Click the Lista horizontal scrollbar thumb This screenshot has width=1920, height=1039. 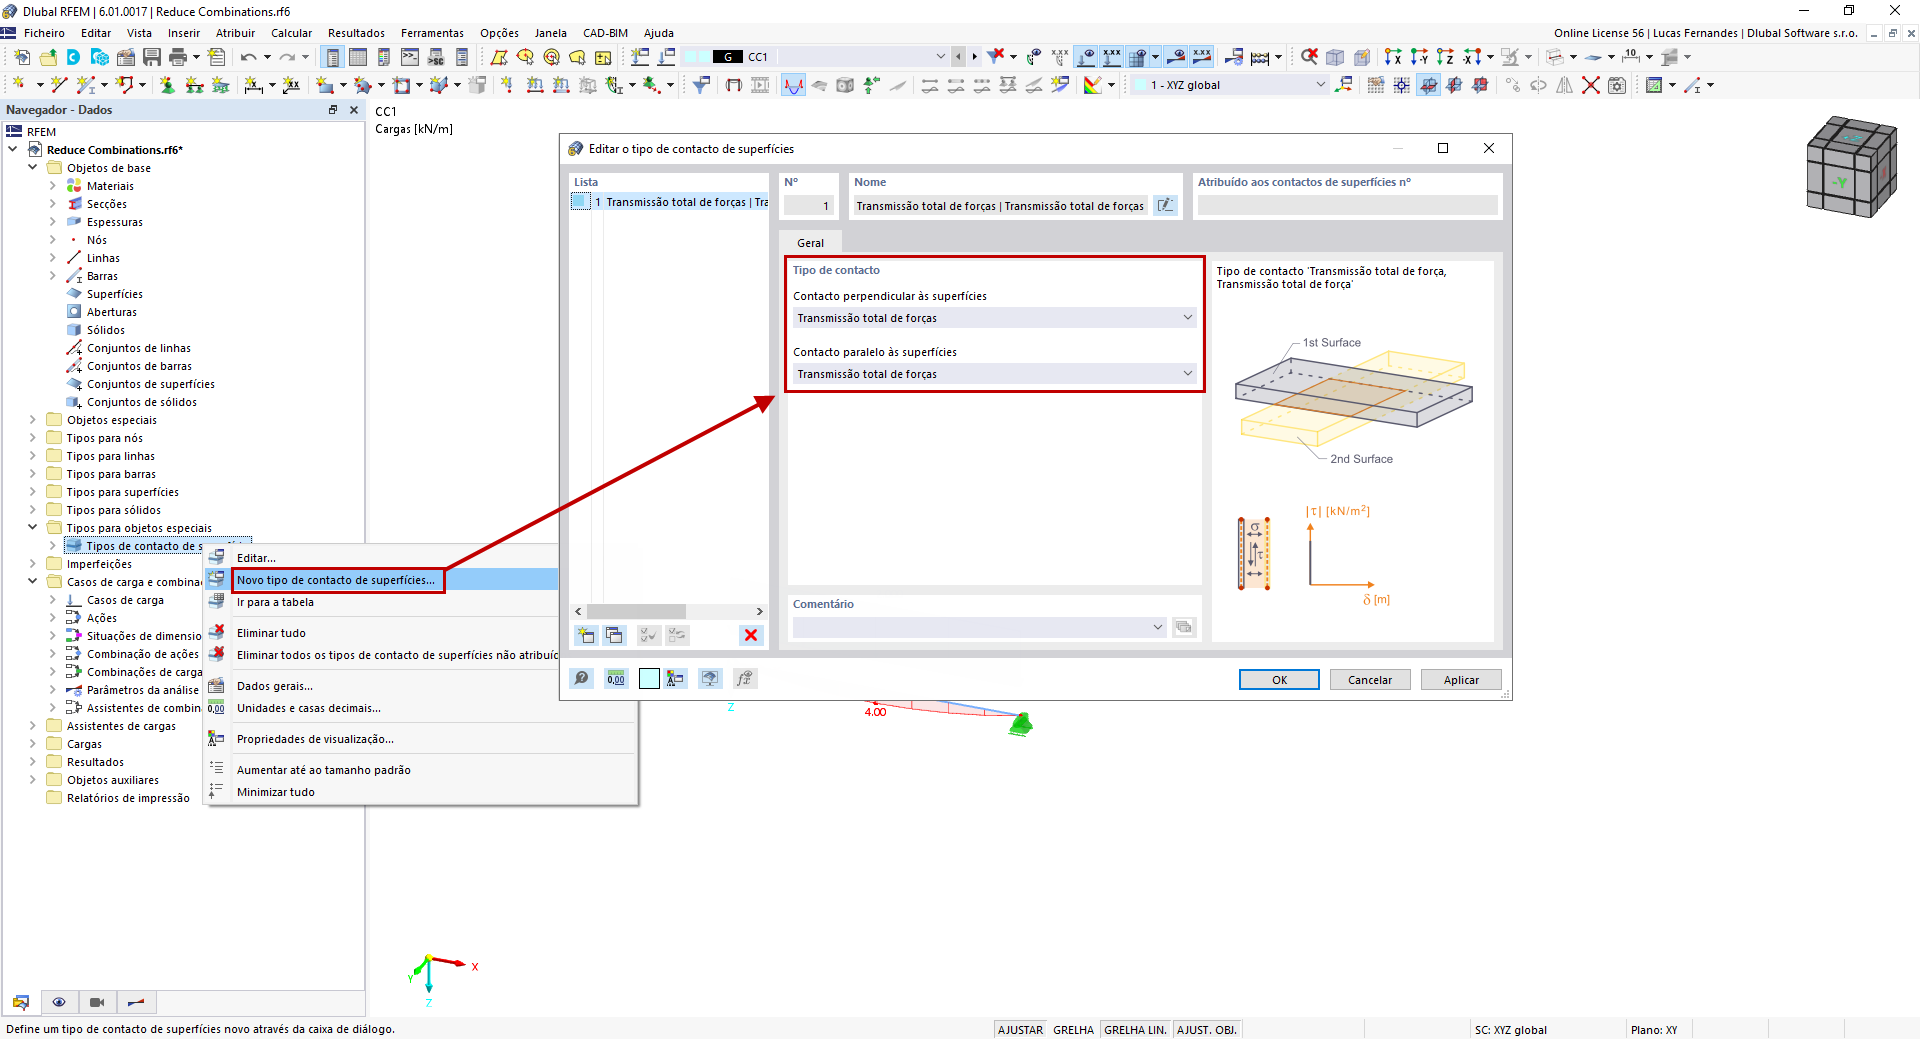tap(636, 611)
